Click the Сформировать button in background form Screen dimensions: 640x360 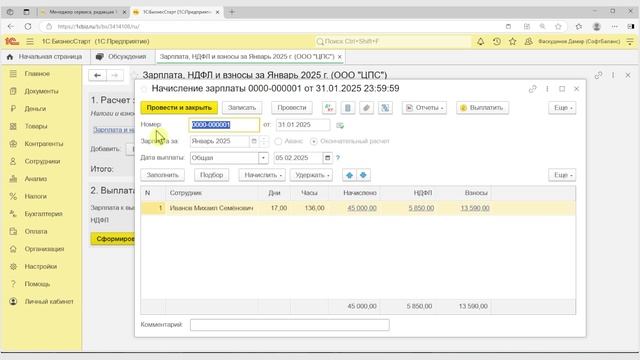tap(113, 239)
